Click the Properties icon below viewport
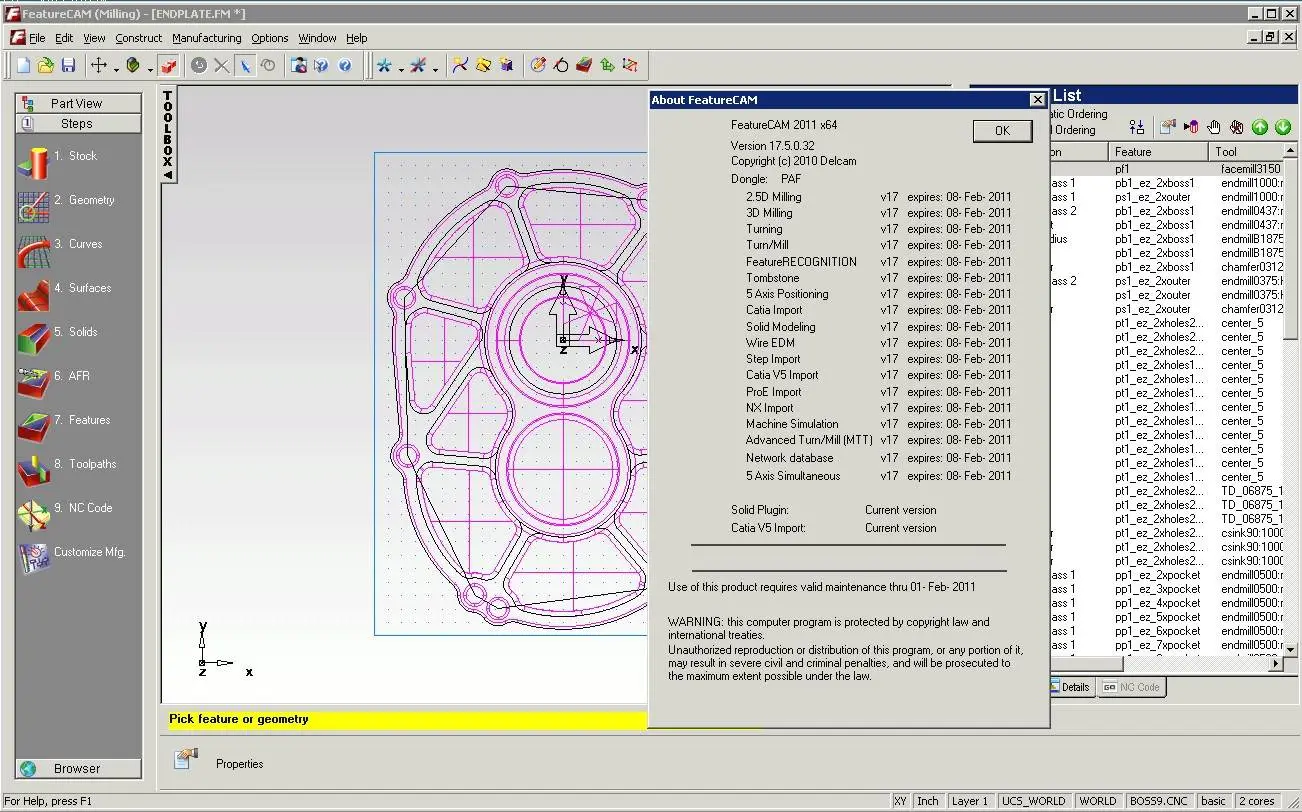Screen dimensions: 1302x812 click(185, 760)
